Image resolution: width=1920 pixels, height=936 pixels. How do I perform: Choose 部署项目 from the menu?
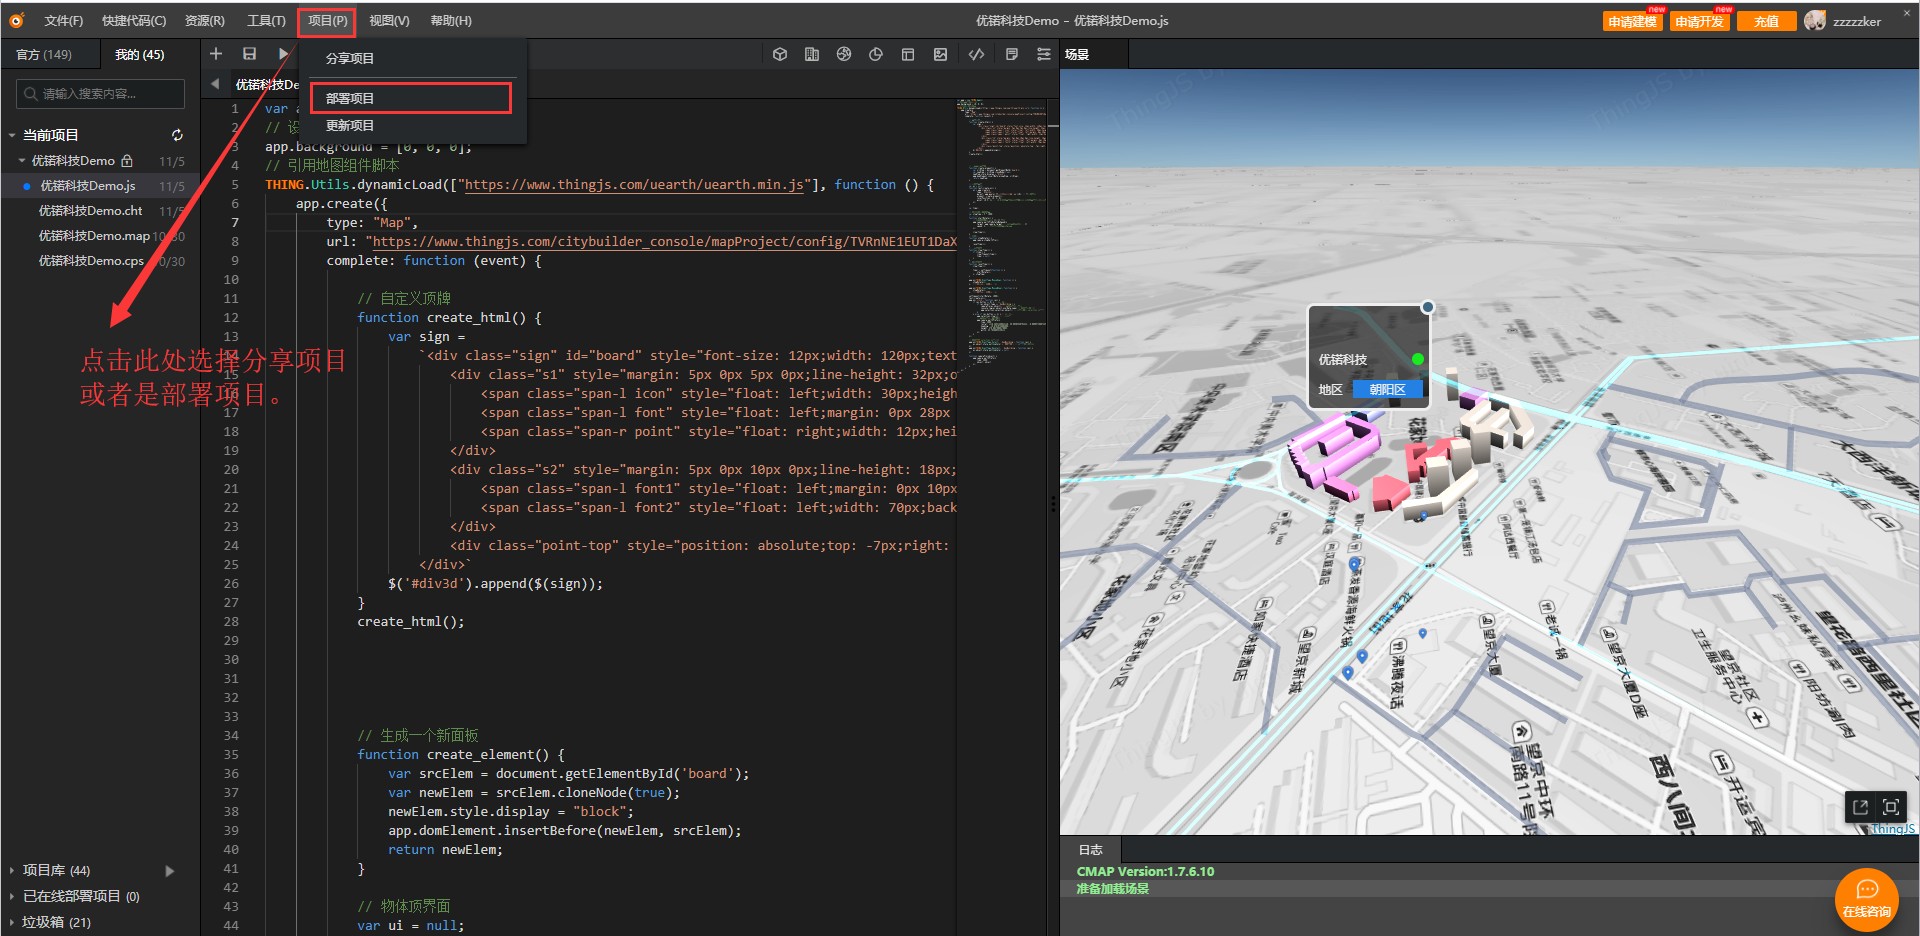tap(411, 98)
